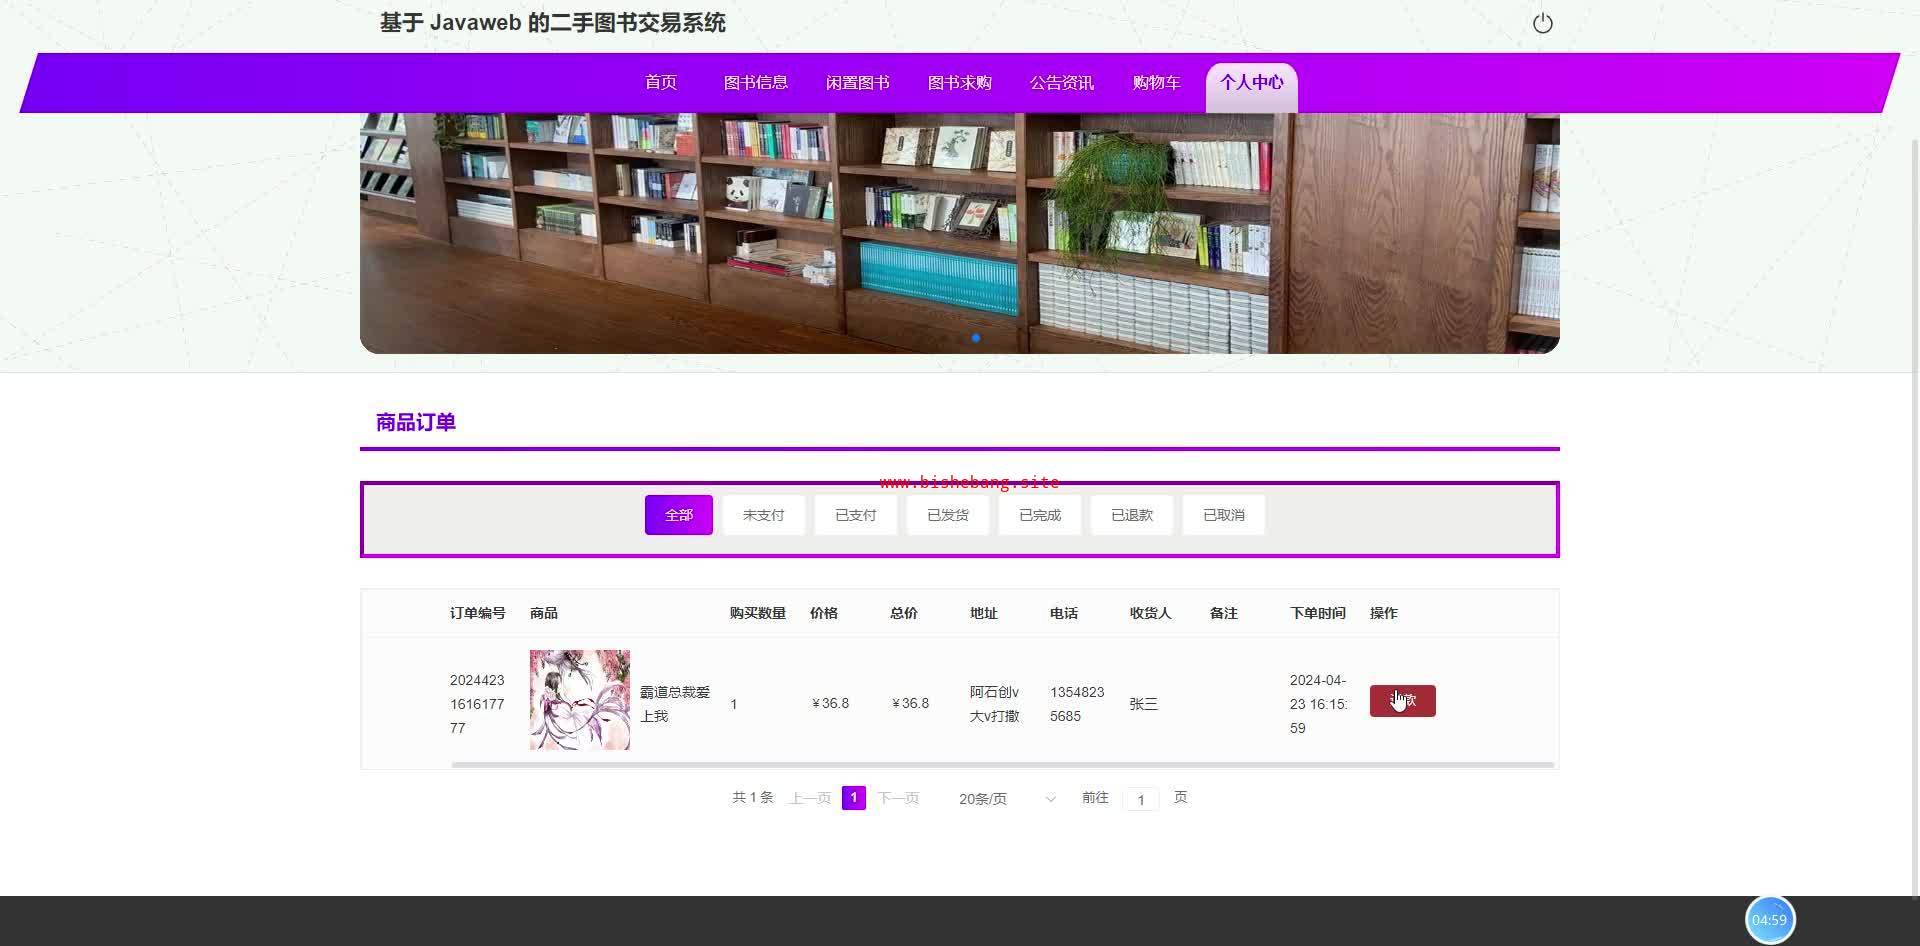
Task: Click the 共 1 条 total count
Action: tap(753, 798)
